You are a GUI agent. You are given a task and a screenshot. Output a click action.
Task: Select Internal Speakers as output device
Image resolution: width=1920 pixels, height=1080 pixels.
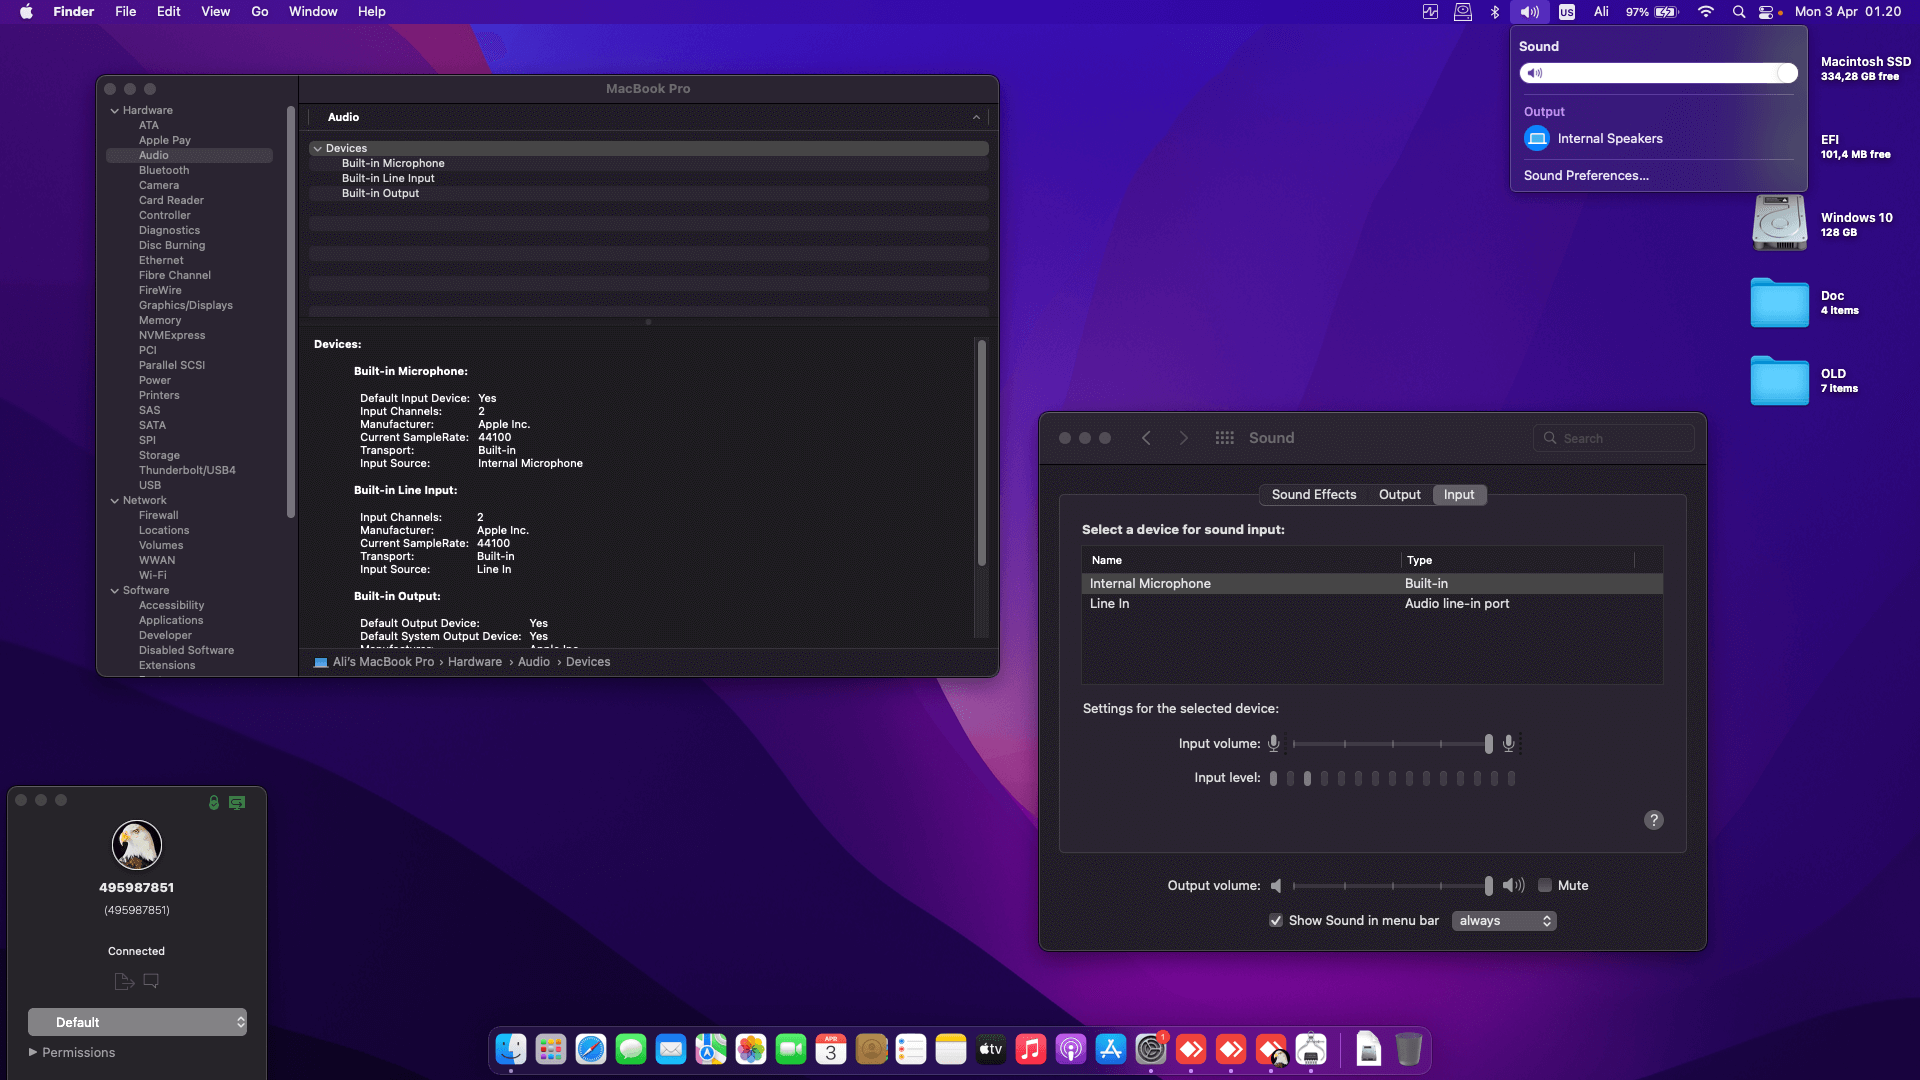tap(1610, 138)
